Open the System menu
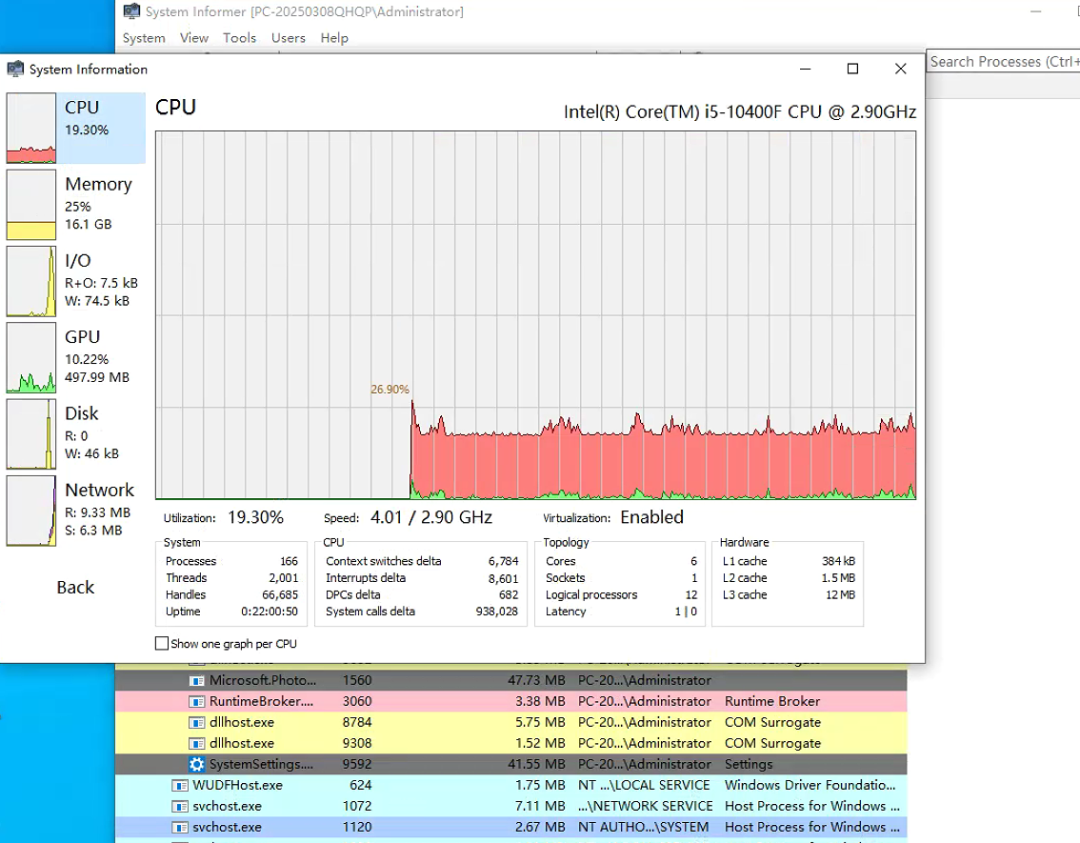This screenshot has height=843, width=1080. (x=144, y=38)
